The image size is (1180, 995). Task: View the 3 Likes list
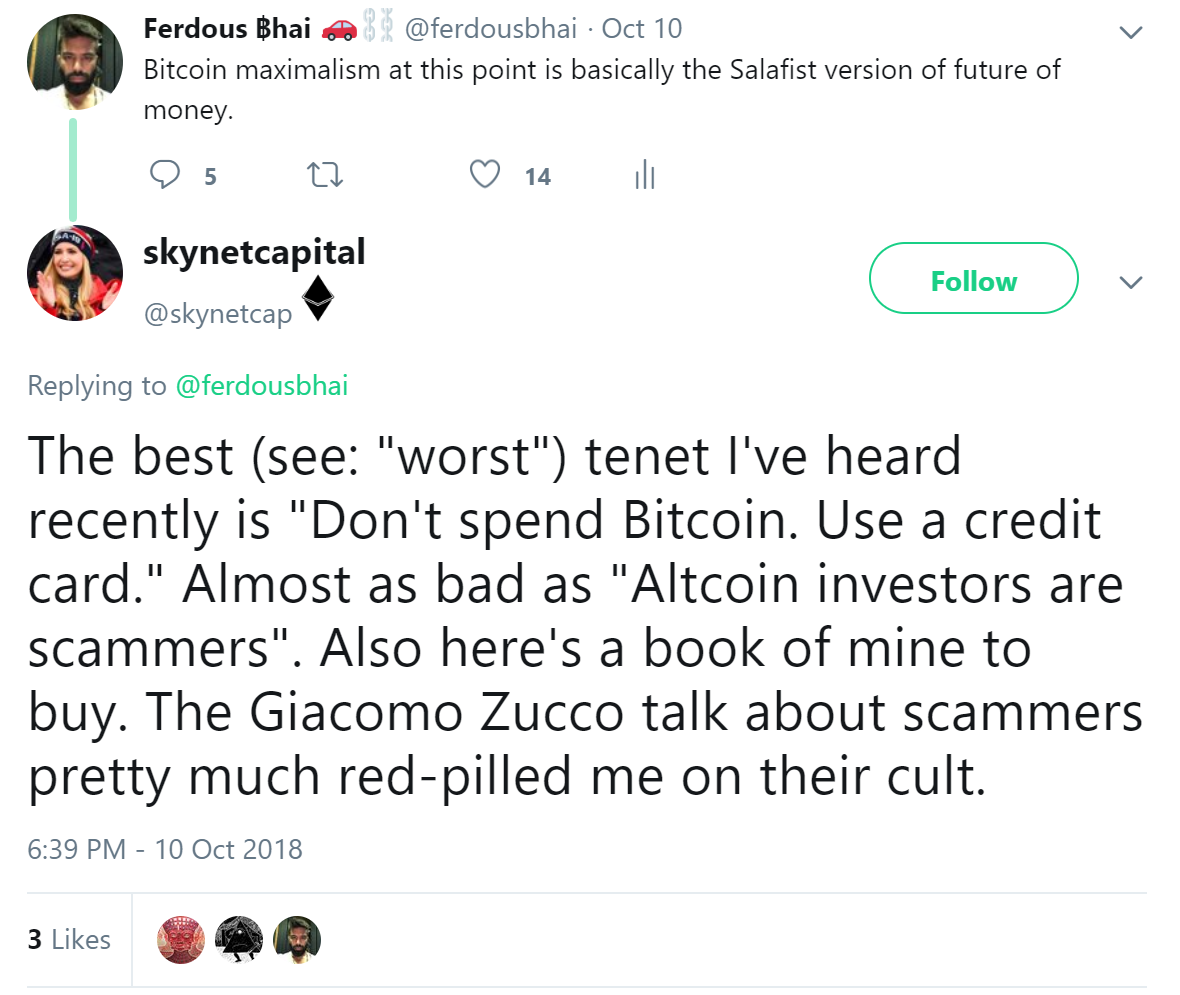[x=69, y=939]
